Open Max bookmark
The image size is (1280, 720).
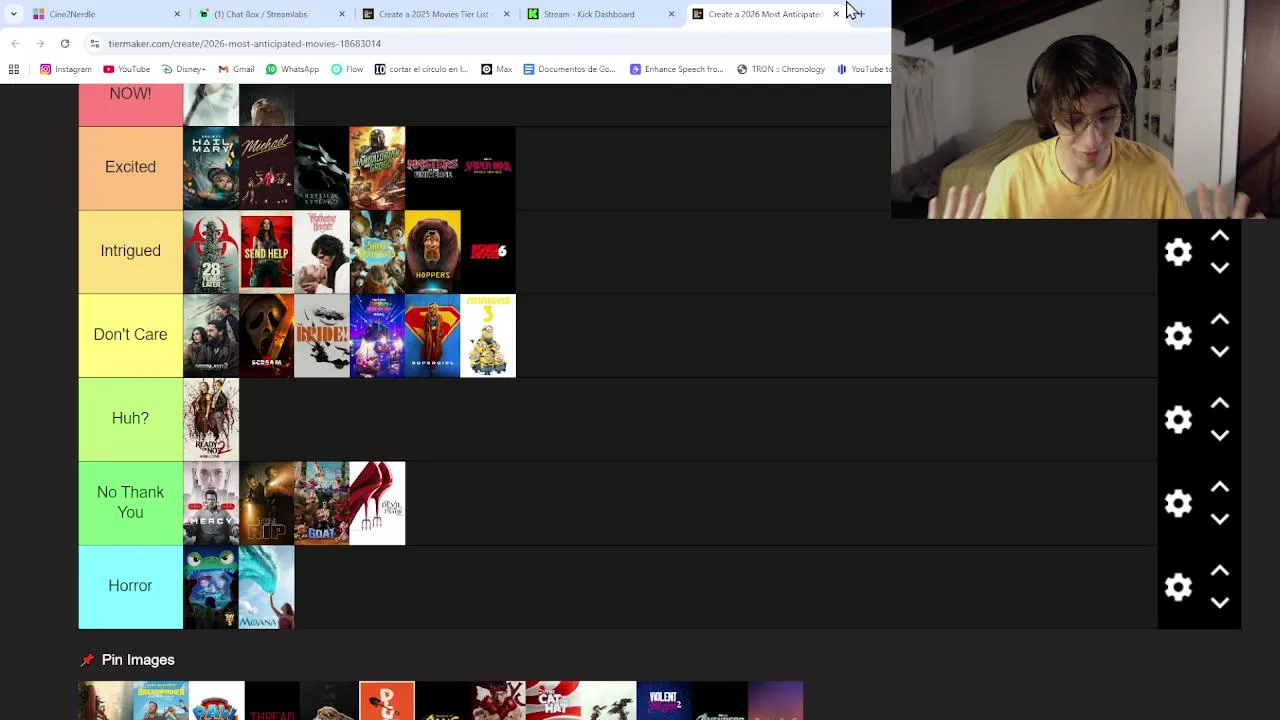point(497,69)
